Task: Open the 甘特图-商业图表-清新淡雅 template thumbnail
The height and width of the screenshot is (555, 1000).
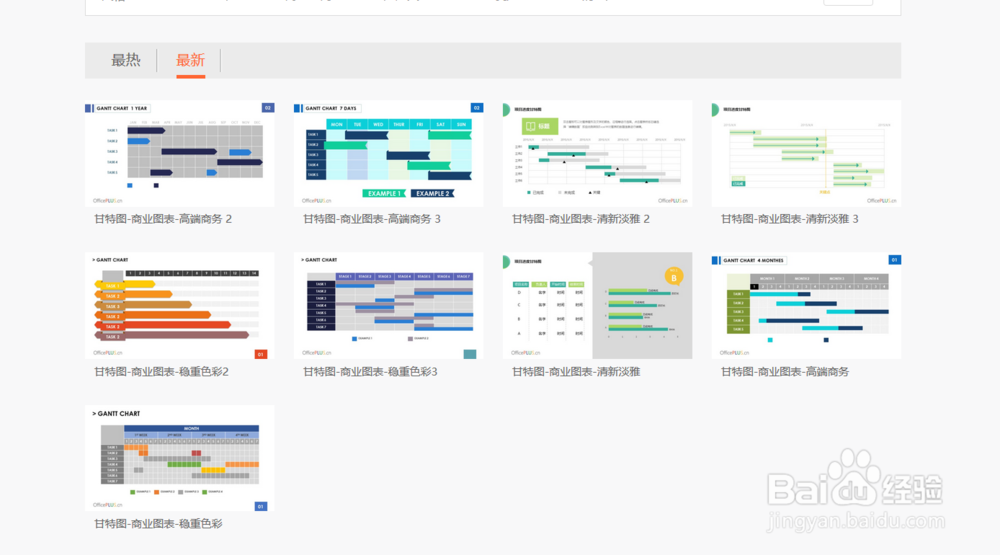Action: [x=598, y=306]
